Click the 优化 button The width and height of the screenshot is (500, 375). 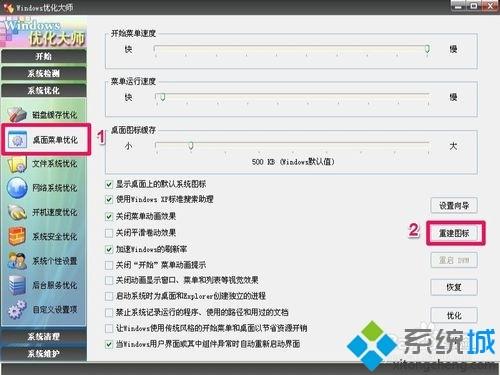coord(454,315)
